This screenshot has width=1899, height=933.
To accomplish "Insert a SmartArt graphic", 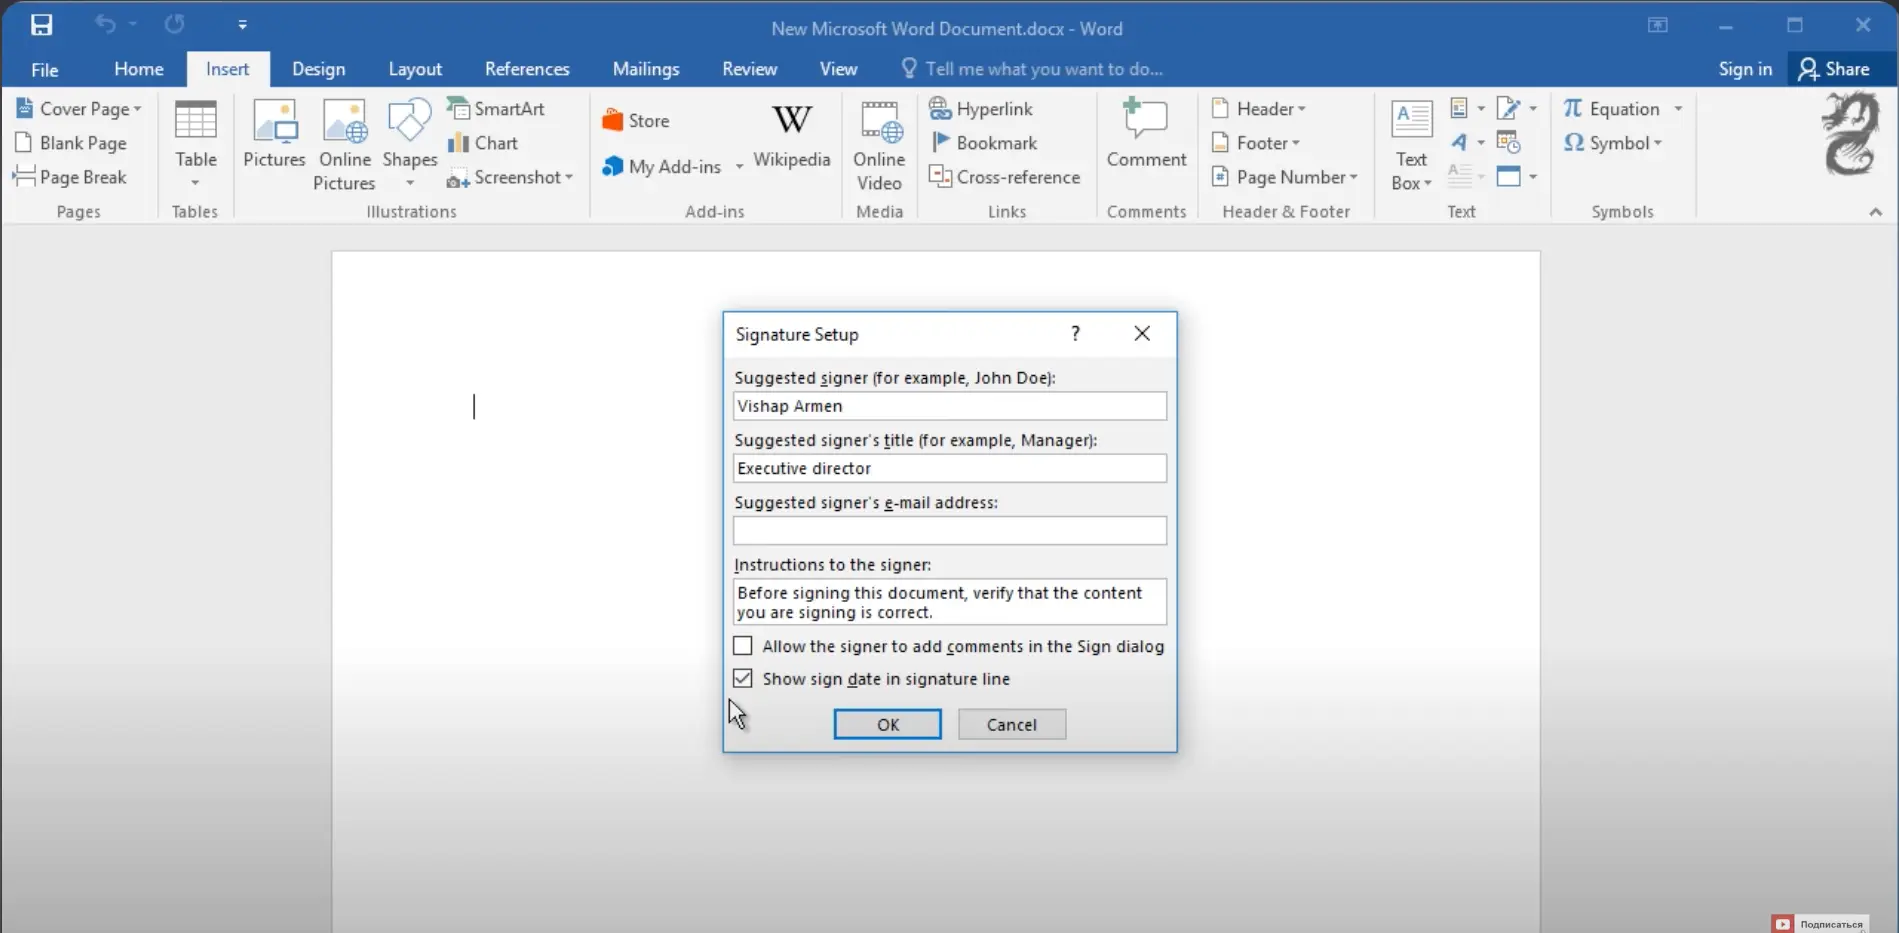I will [496, 109].
